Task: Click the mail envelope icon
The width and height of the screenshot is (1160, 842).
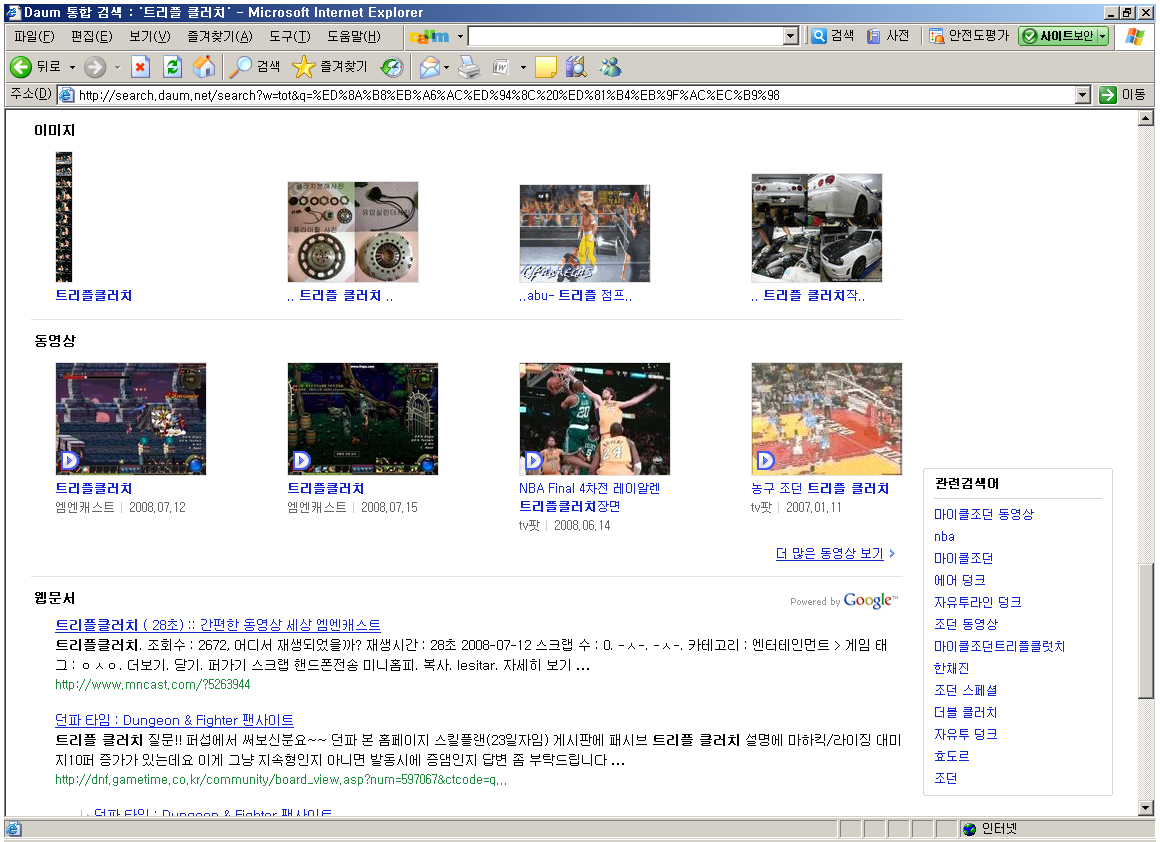Action: [x=429, y=67]
